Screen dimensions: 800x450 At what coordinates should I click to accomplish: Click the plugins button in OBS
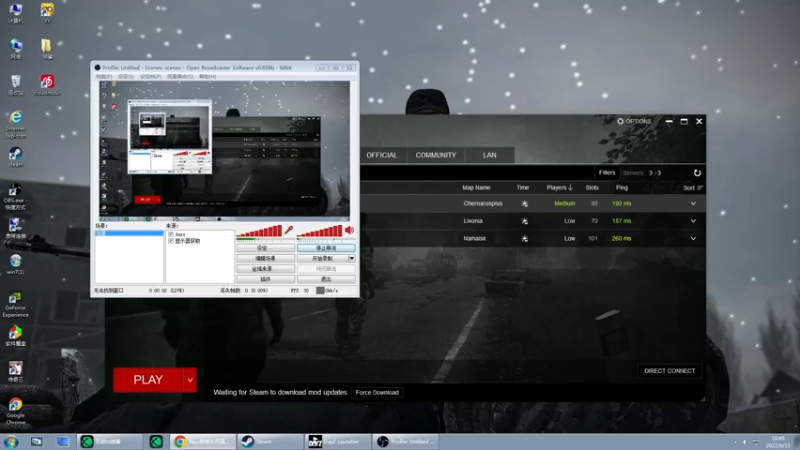[x=265, y=279]
